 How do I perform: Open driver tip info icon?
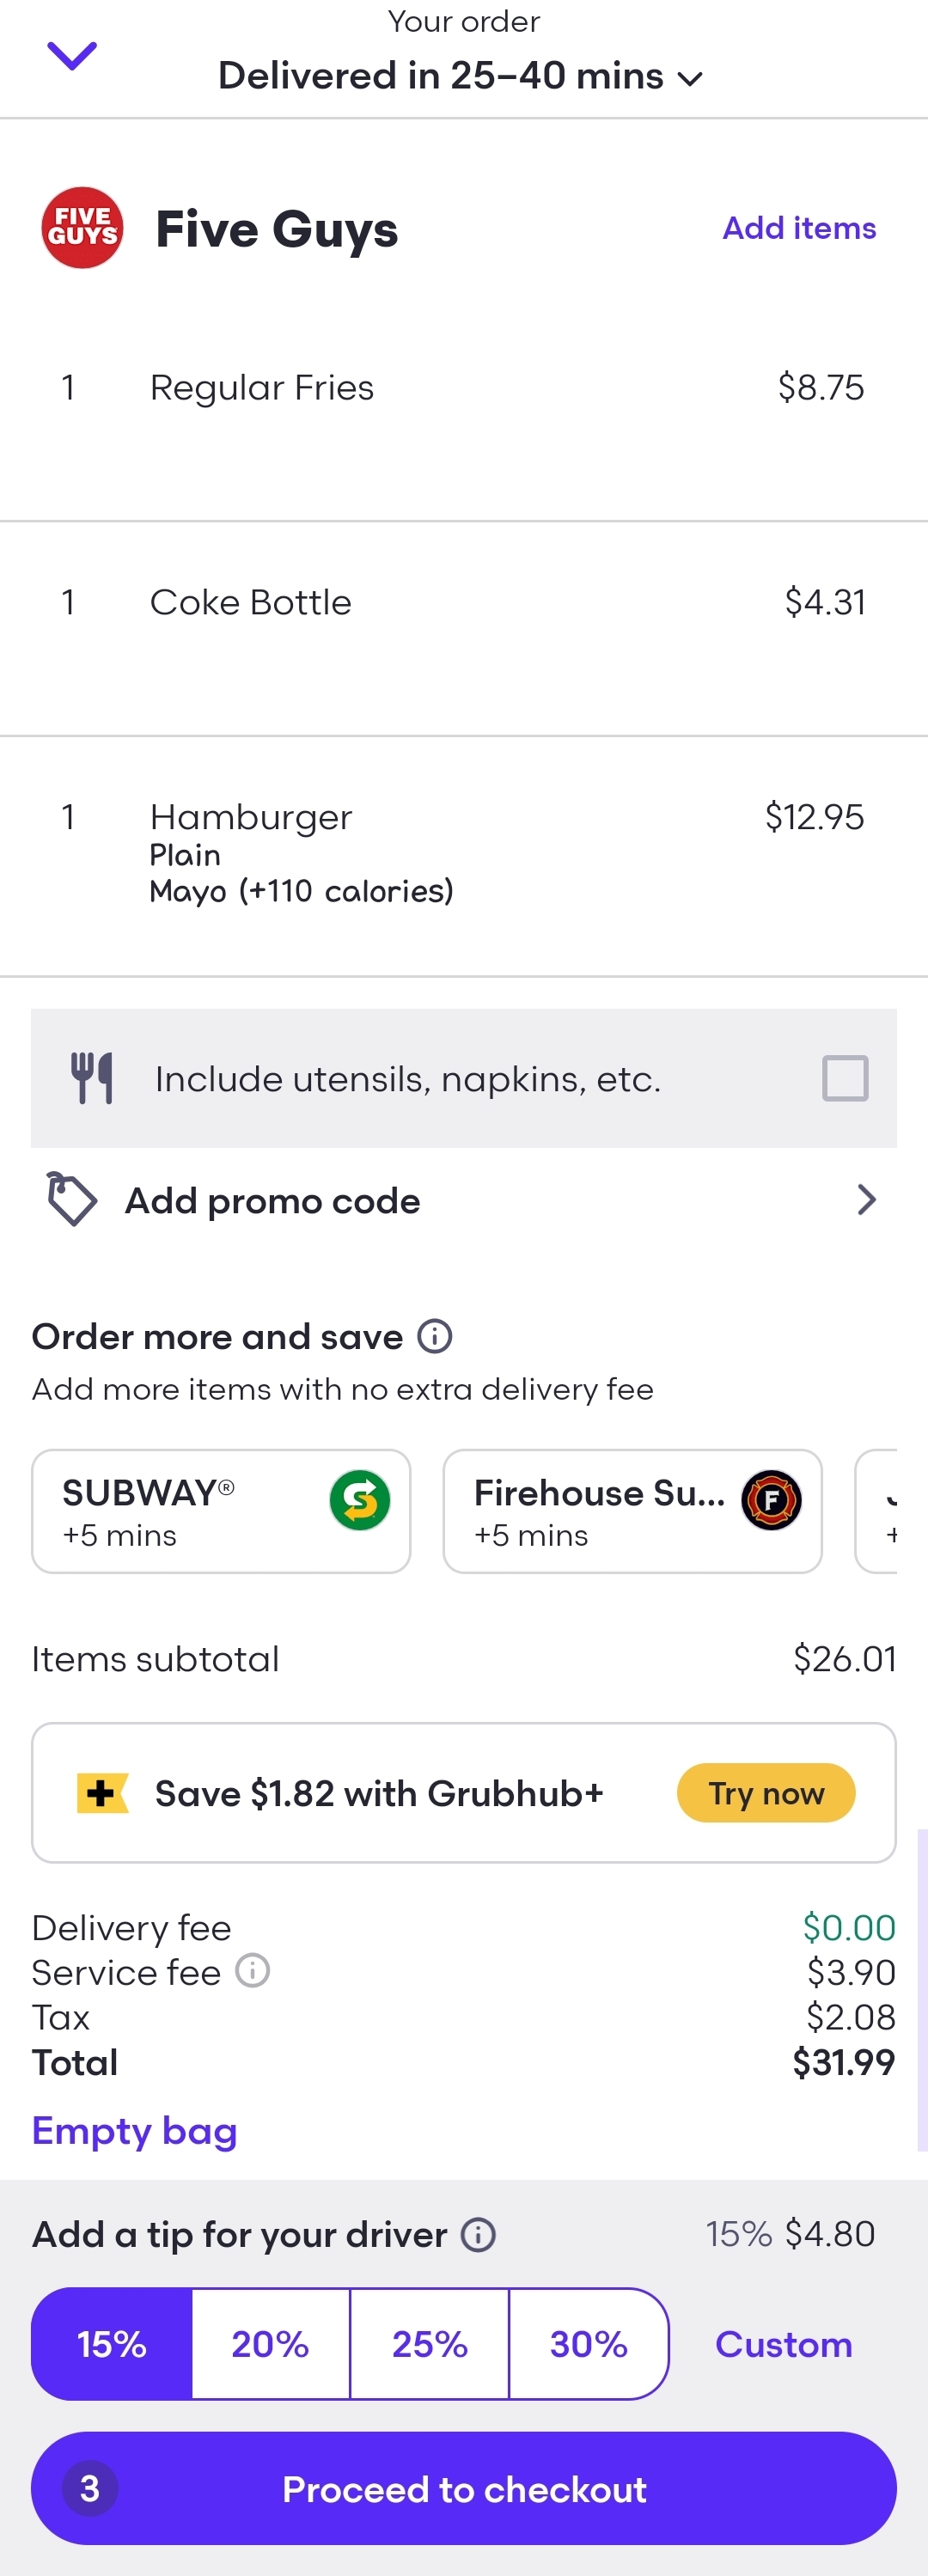(x=478, y=2235)
